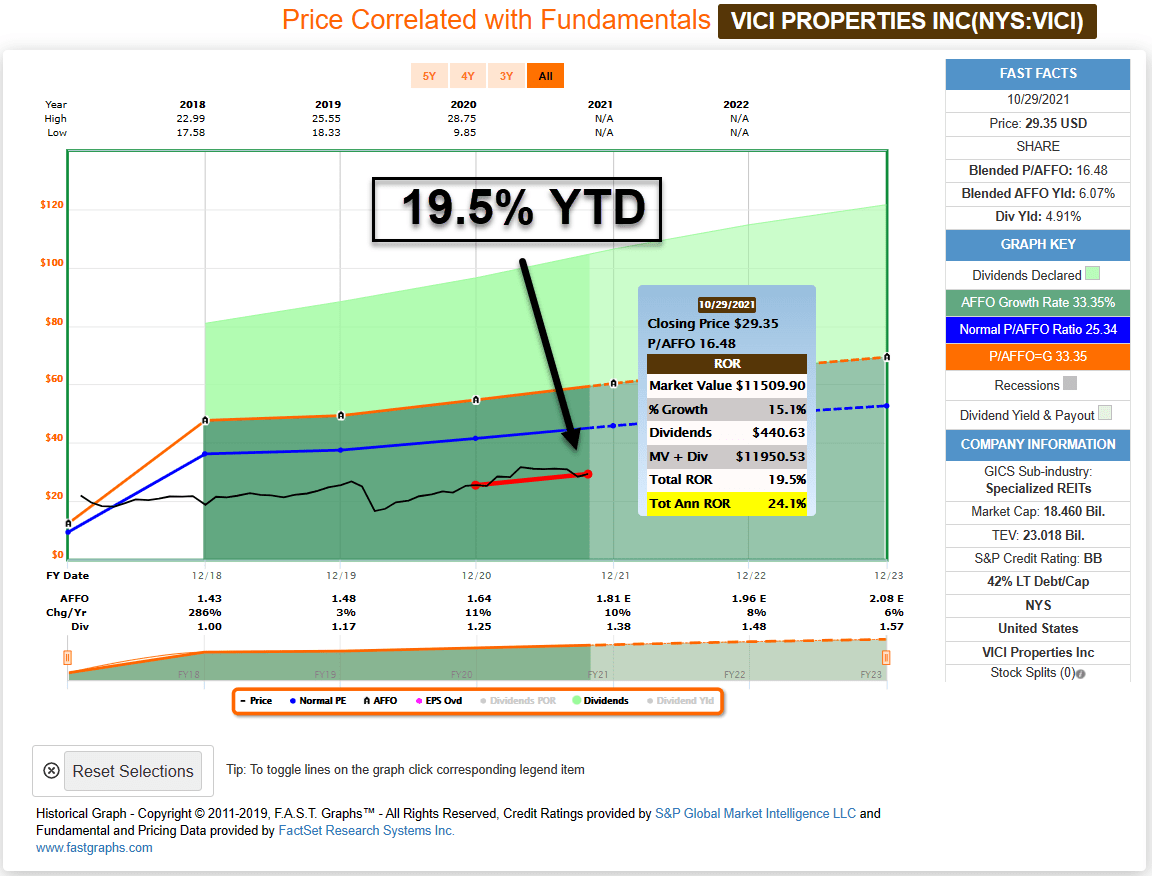Click the VICI PROPERTIES INC ticker label
The height and width of the screenshot is (876, 1152).
pyautogui.click(x=907, y=21)
